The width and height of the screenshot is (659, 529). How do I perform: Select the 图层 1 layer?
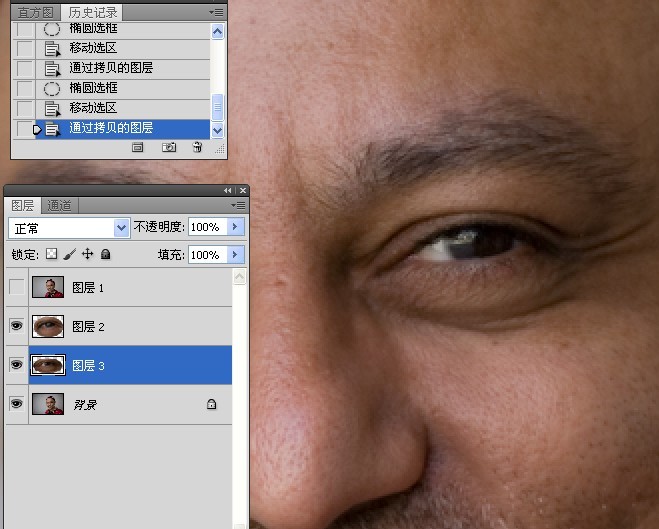pyautogui.click(x=130, y=287)
